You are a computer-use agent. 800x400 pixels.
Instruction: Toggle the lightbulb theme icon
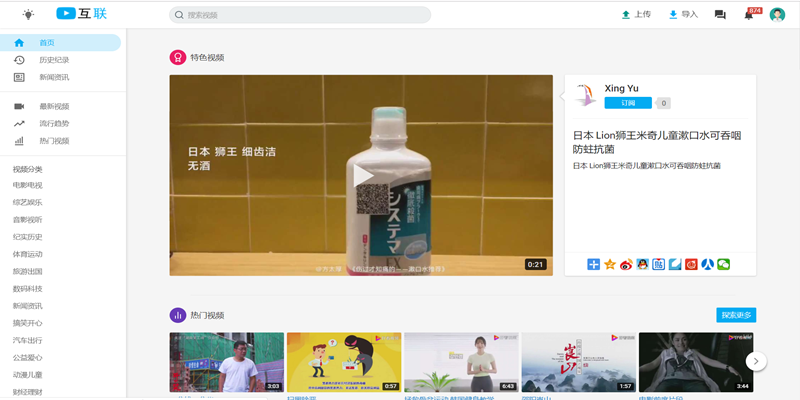[29, 14]
